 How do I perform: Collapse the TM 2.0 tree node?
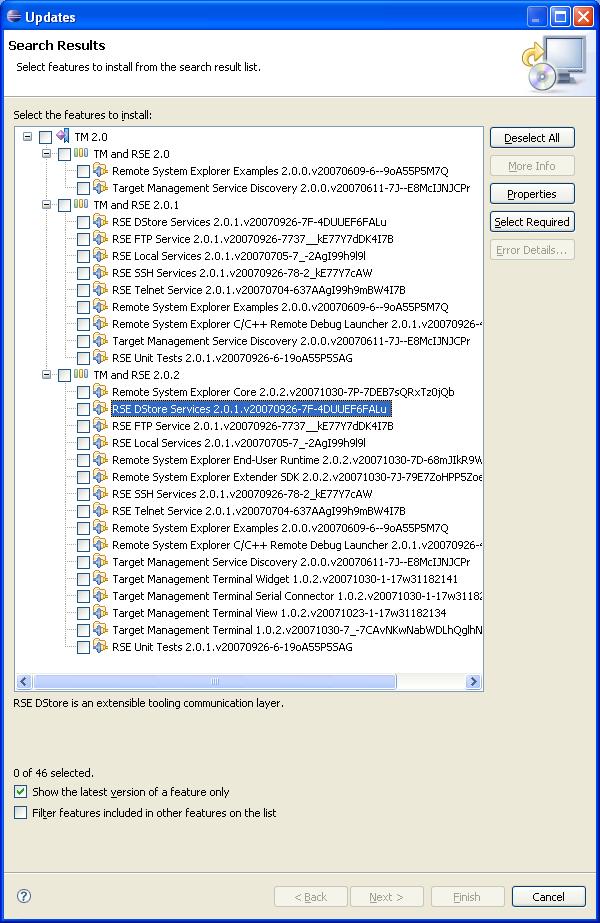[x=27, y=137]
